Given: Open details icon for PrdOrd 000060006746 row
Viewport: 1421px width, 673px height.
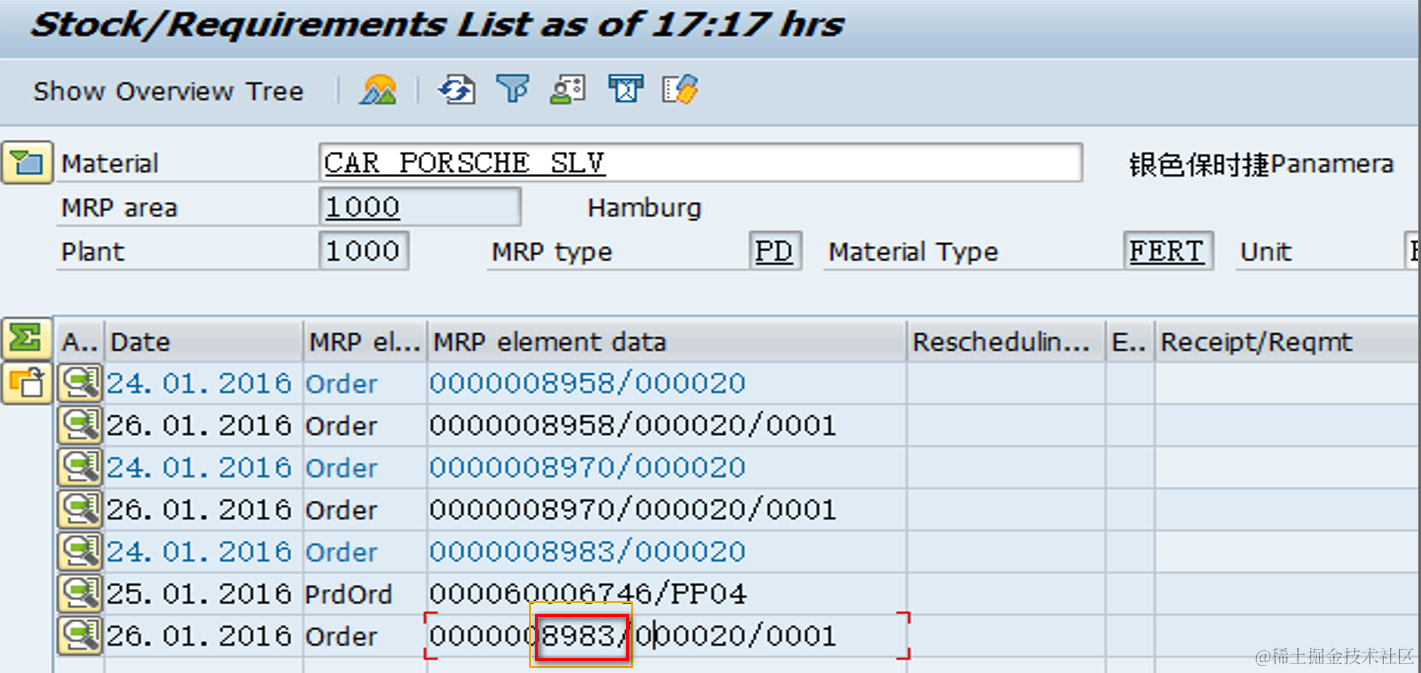Looking at the screenshot, I should (x=80, y=594).
